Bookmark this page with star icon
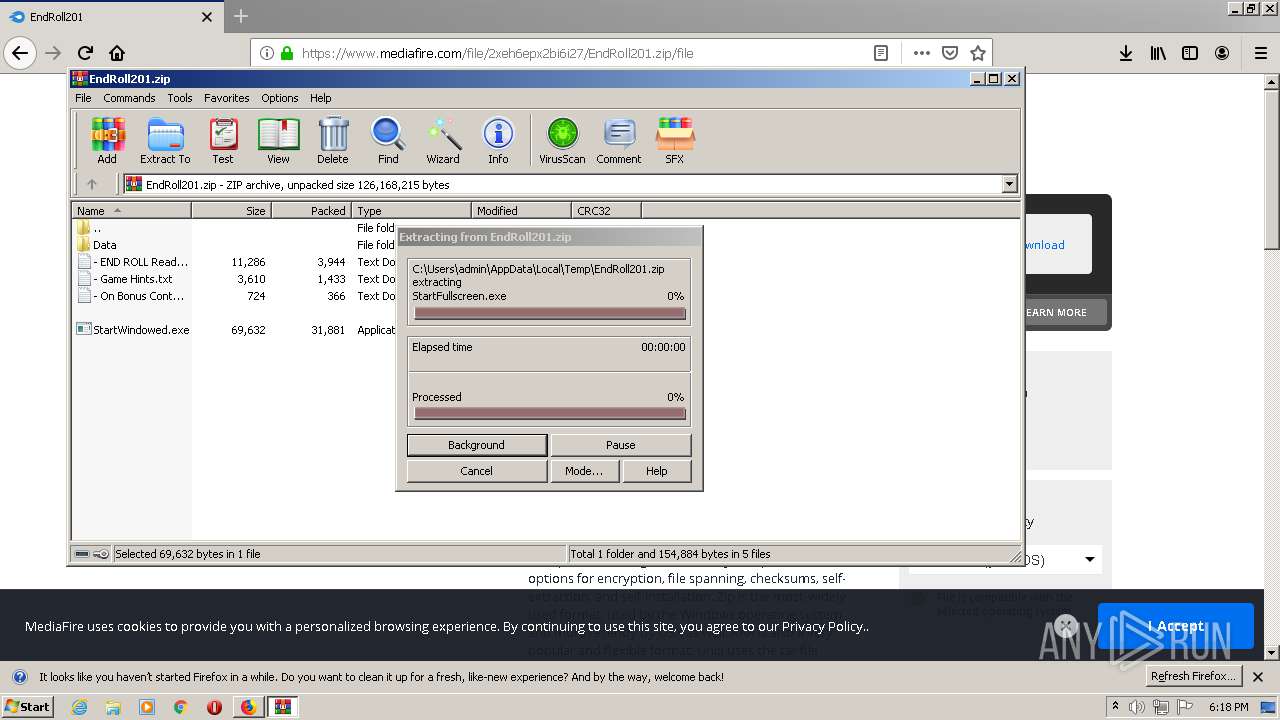The height and width of the screenshot is (720, 1280). pos(978,53)
